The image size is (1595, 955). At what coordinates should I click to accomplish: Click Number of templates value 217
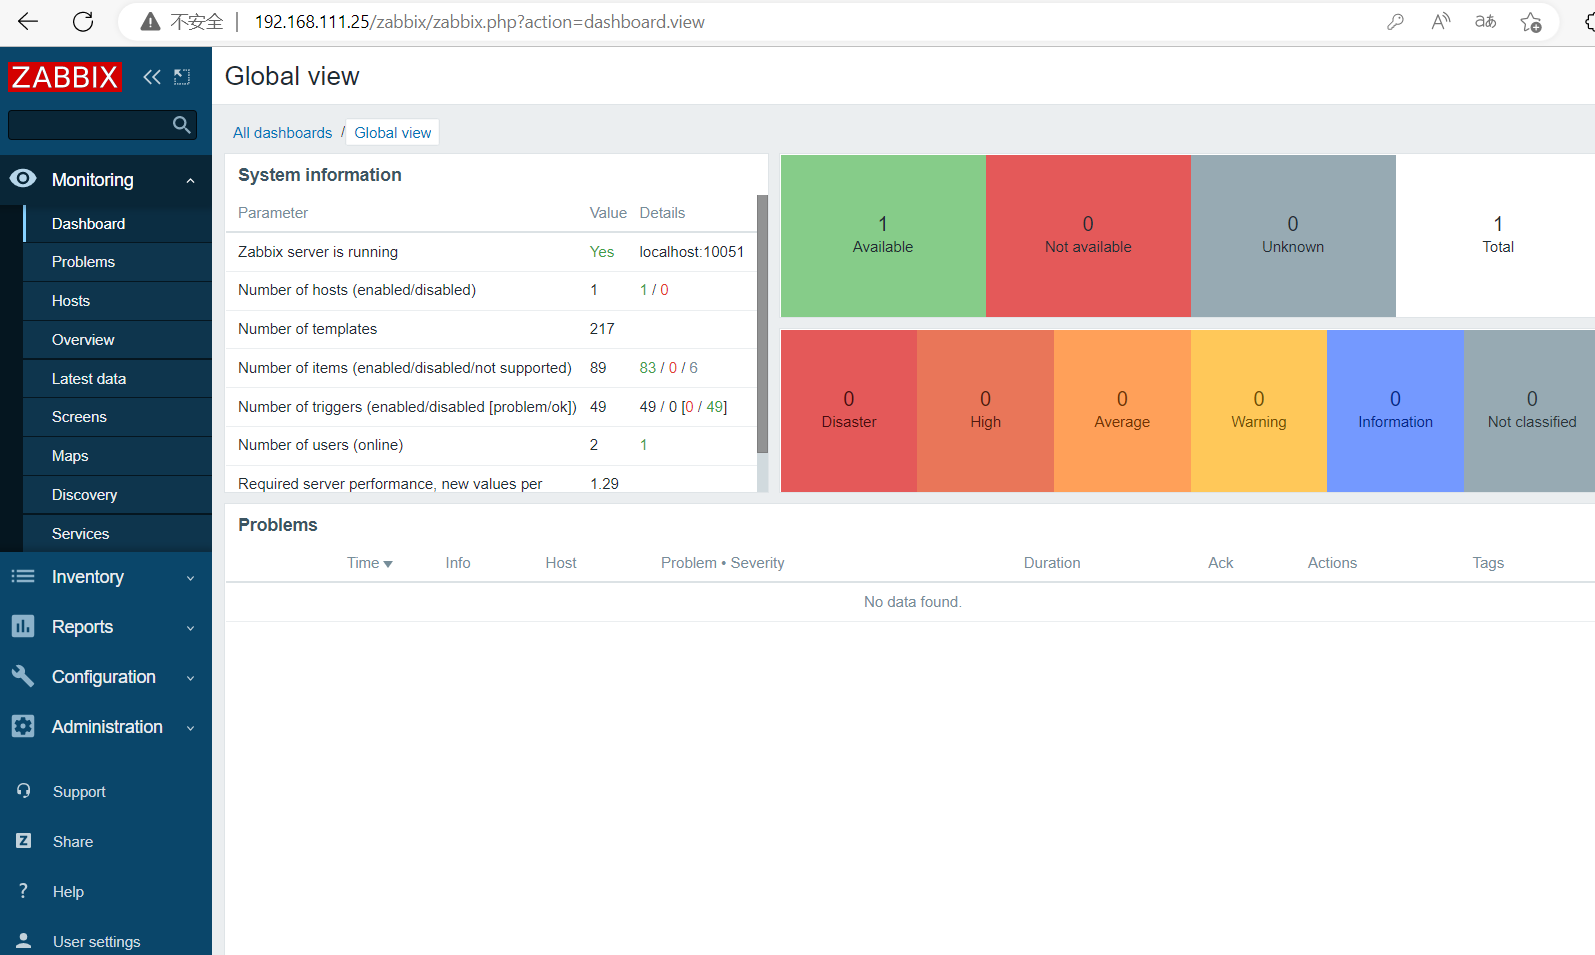(602, 329)
